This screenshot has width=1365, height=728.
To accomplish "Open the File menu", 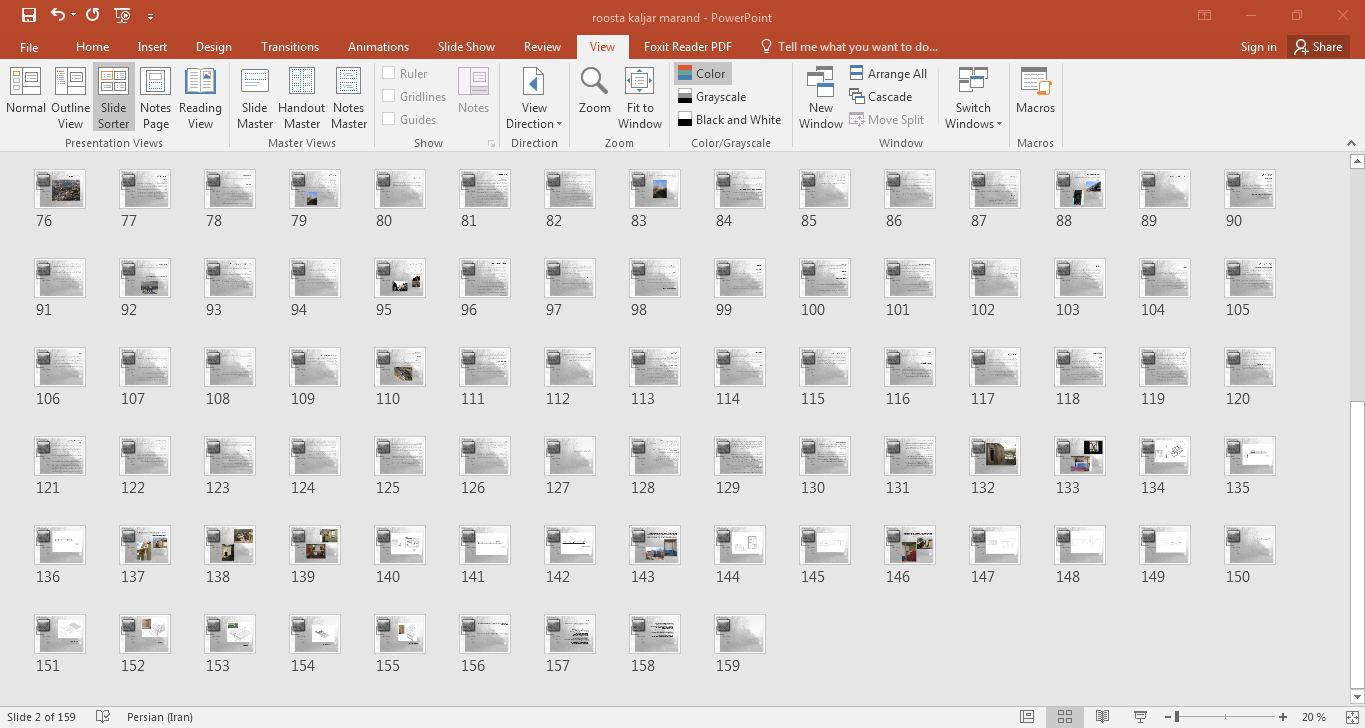I will click(29, 46).
